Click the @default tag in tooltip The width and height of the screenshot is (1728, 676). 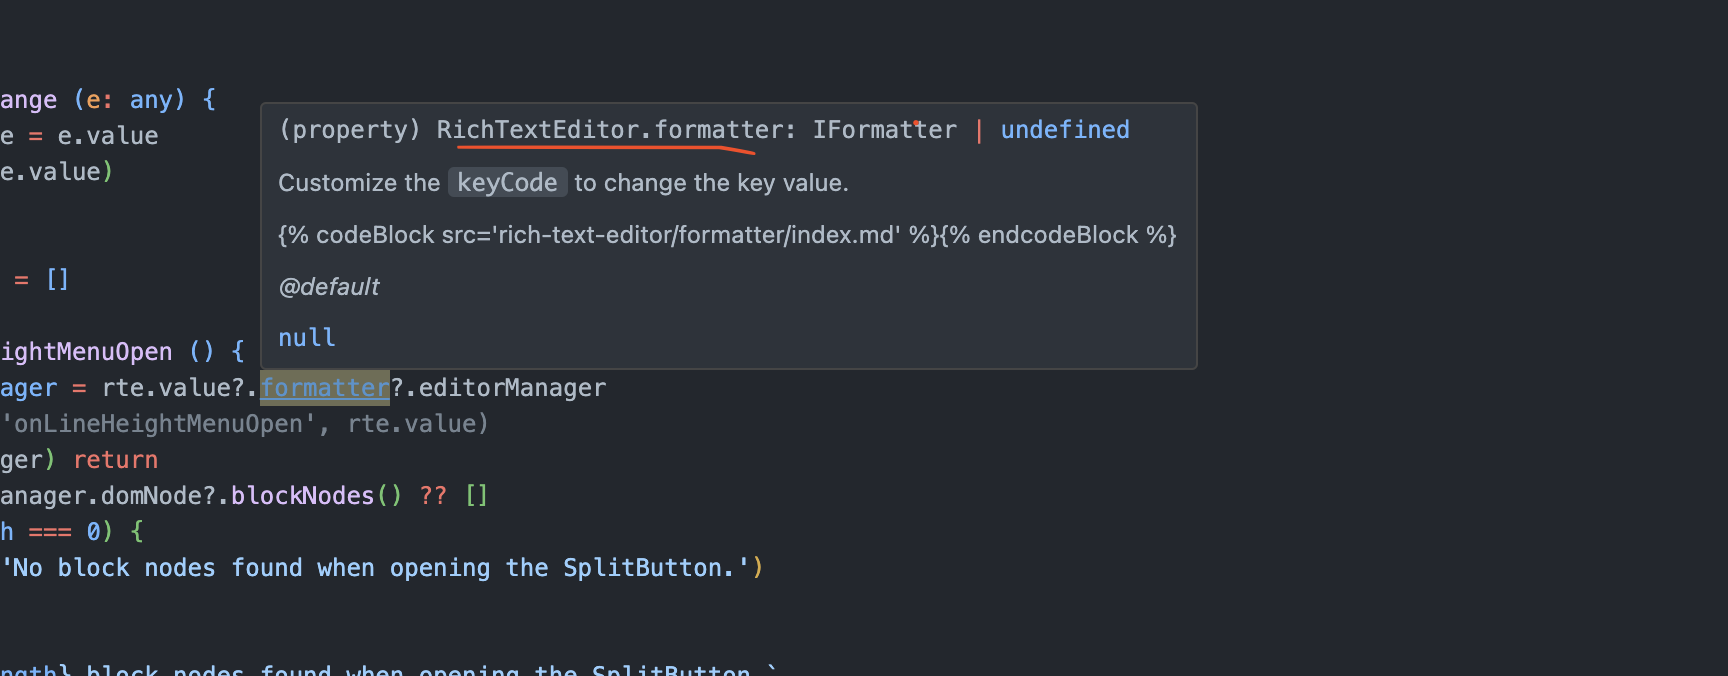click(x=329, y=287)
